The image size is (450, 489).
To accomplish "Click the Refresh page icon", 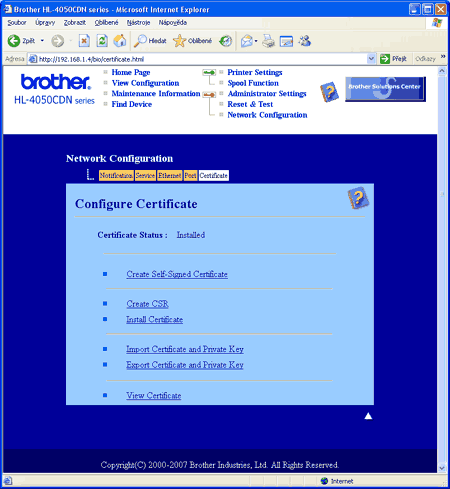I will [102, 41].
